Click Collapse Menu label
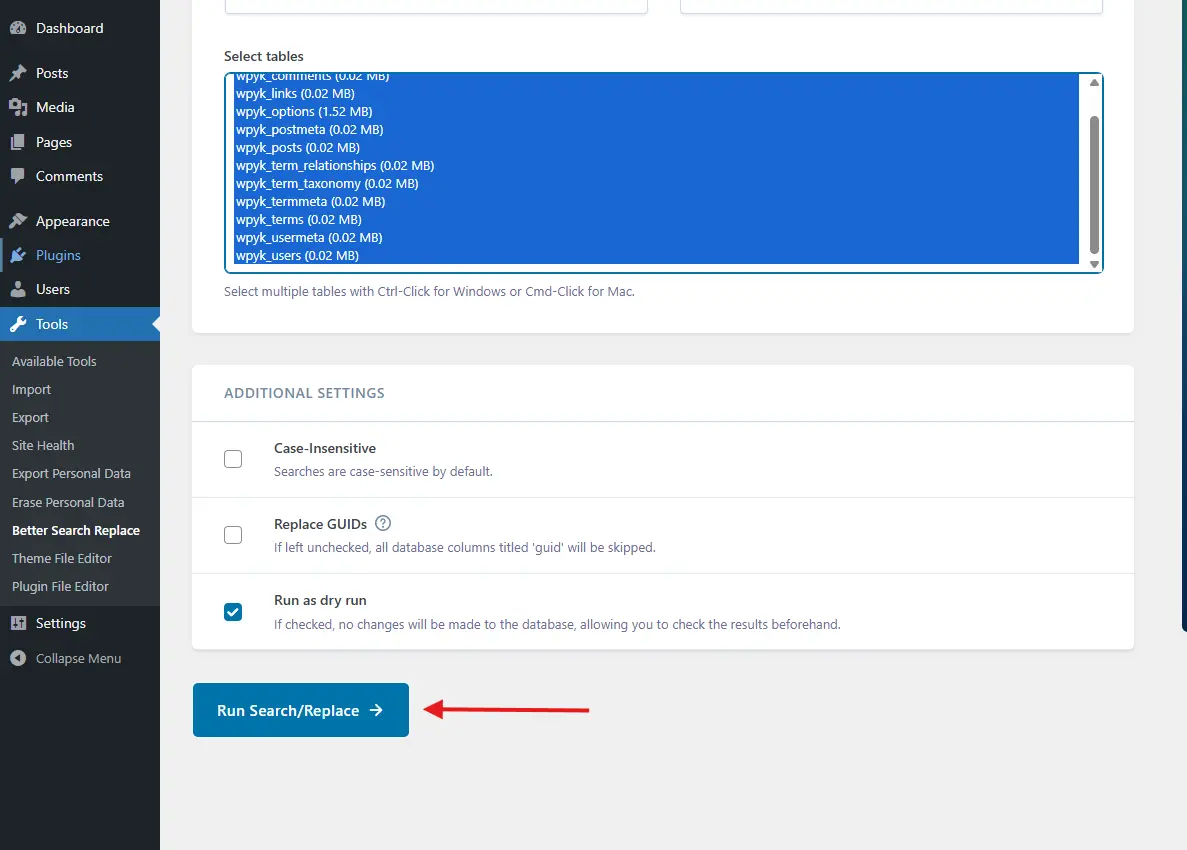Image resolution: width=1187 pixels, height=850 pixels. (79, 659)
